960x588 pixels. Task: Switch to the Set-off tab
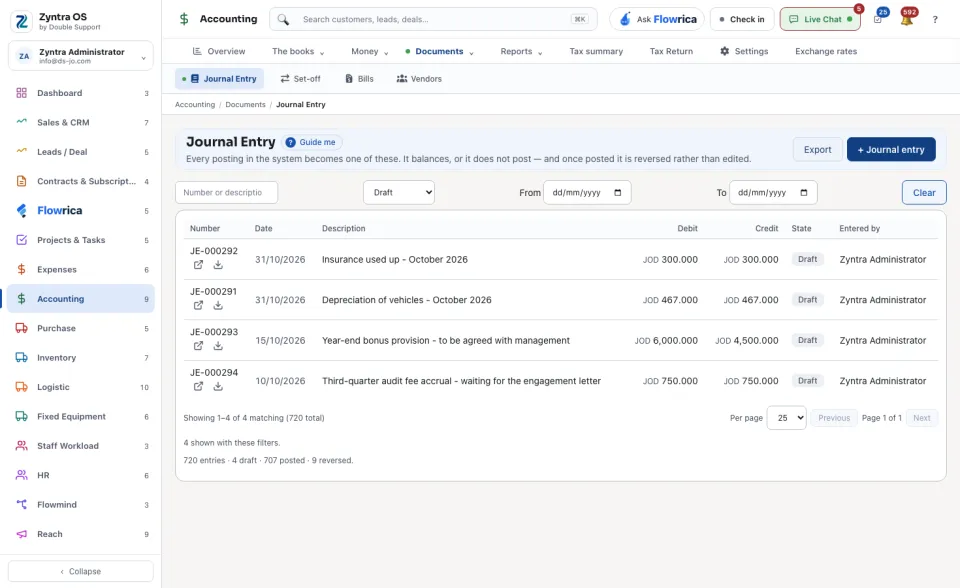click(x=300, y=79)
